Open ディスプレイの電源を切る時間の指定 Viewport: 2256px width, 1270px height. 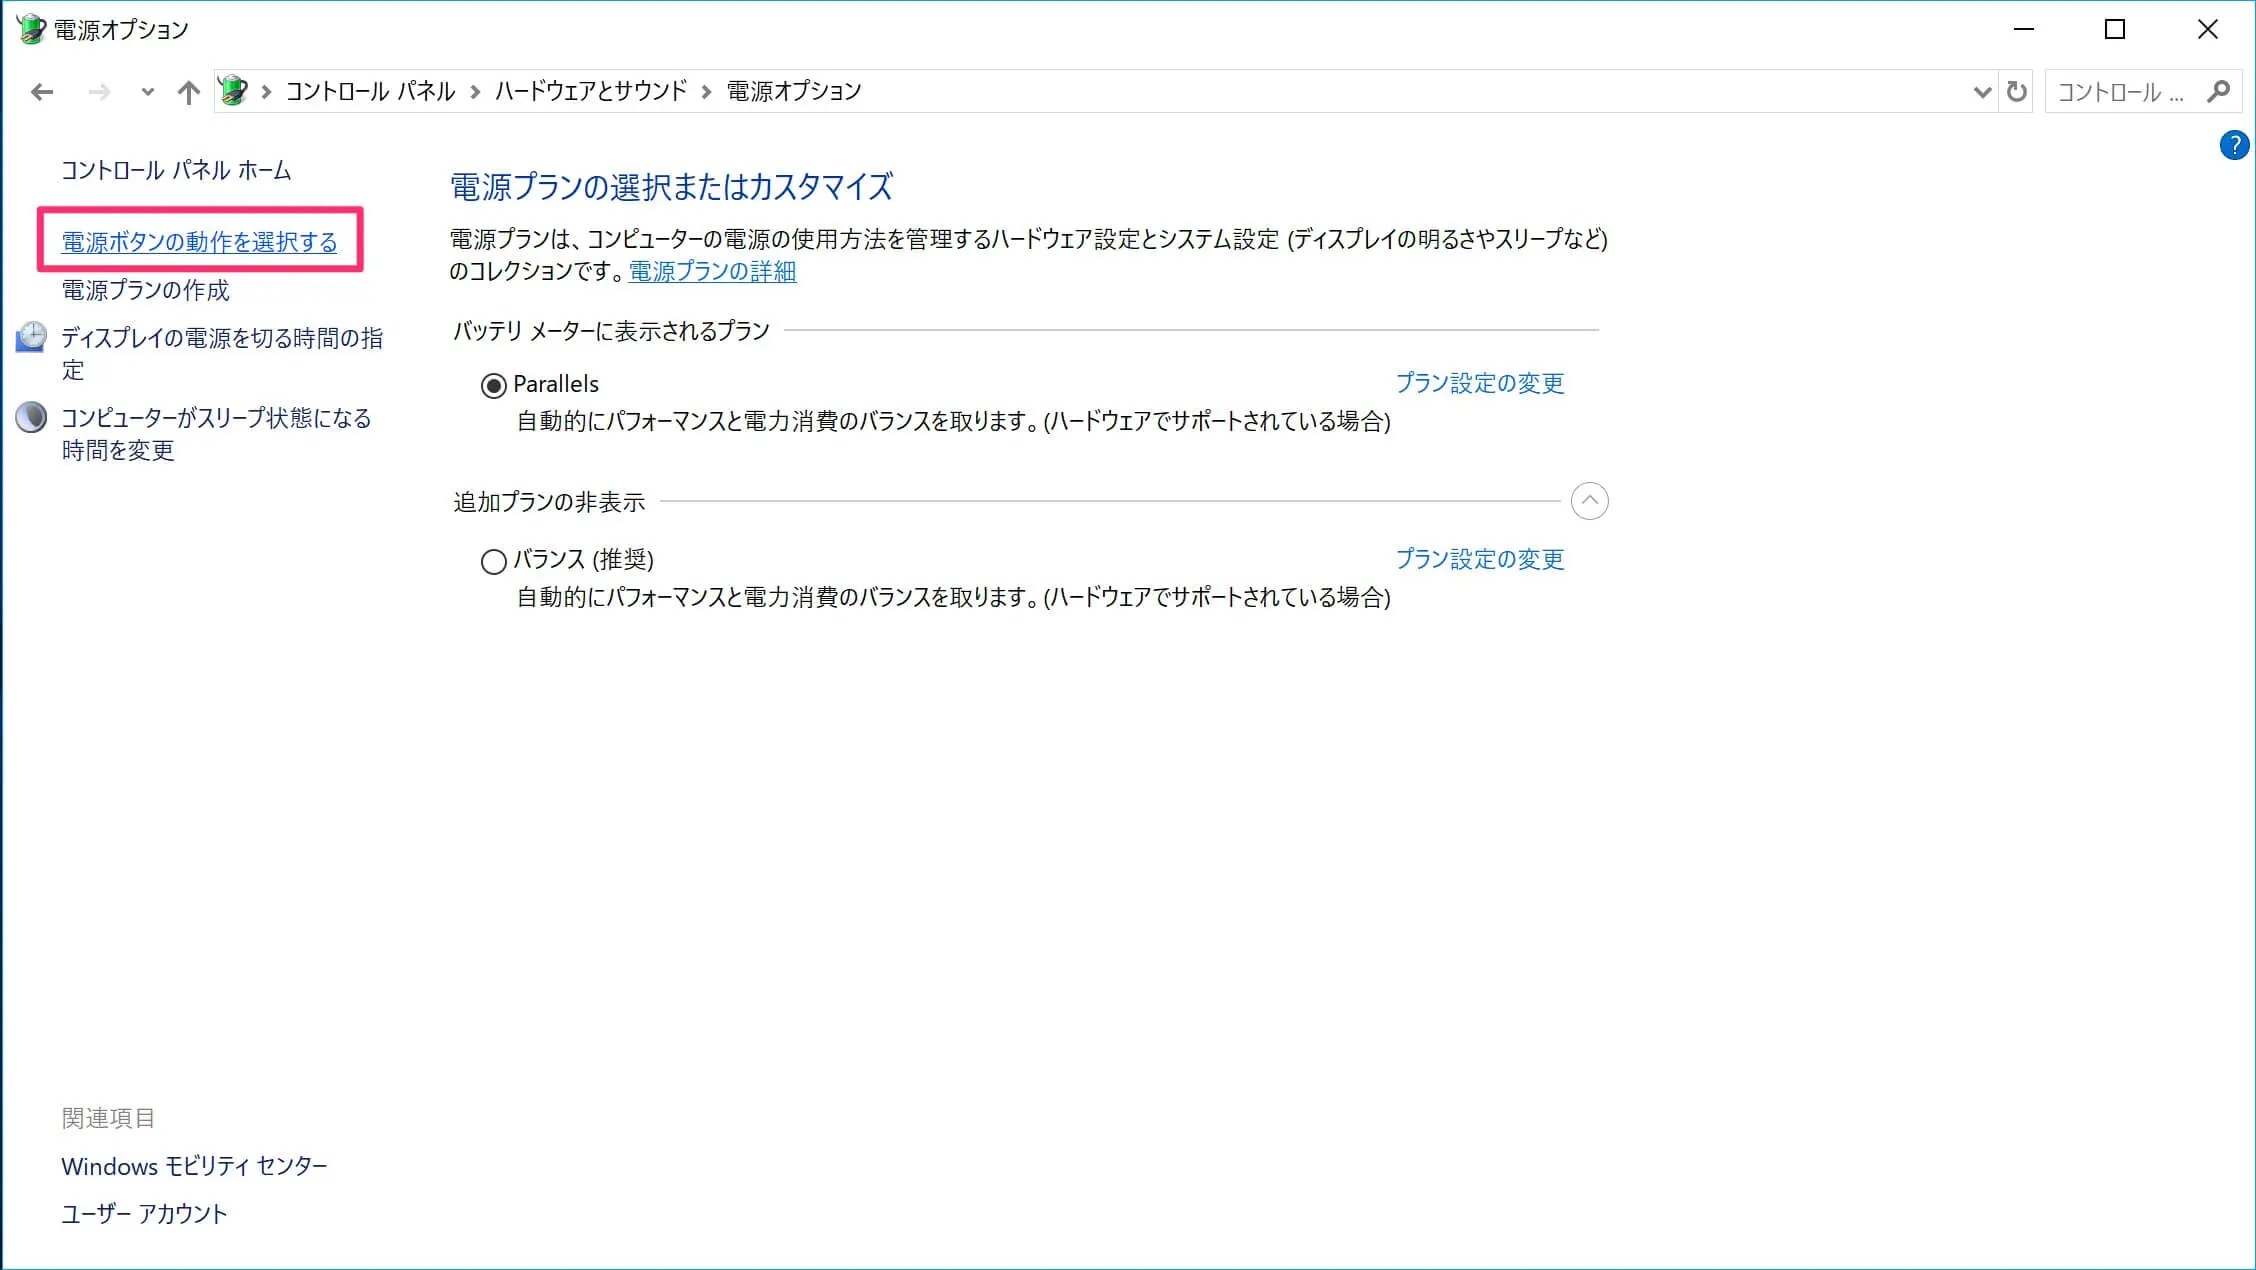point(222,353)
